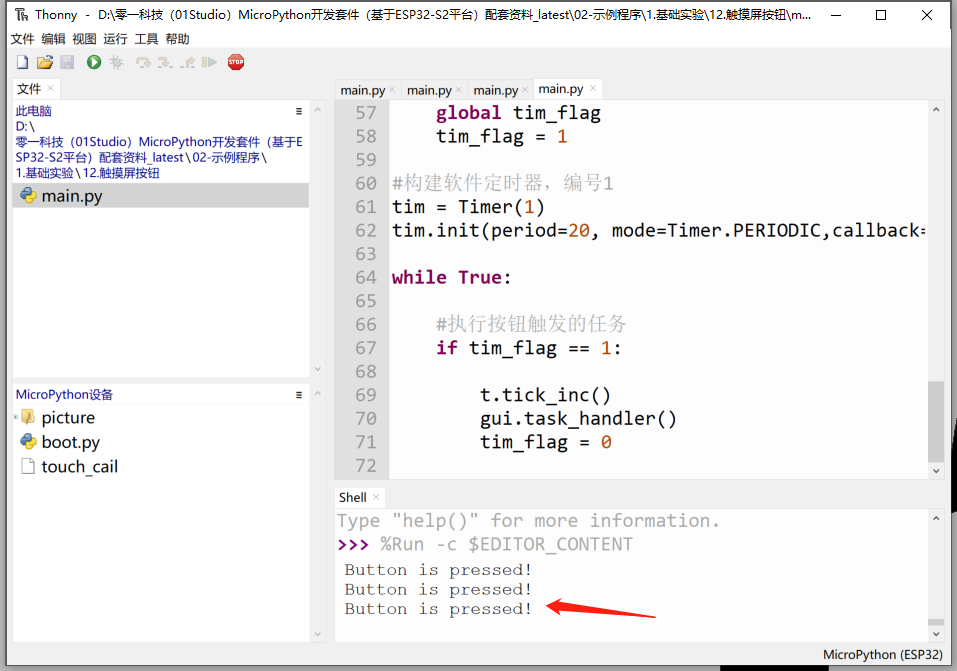Viewport: 957px width, 671px height.
Task: Switch to the first main.py tab
Action: 362,90
